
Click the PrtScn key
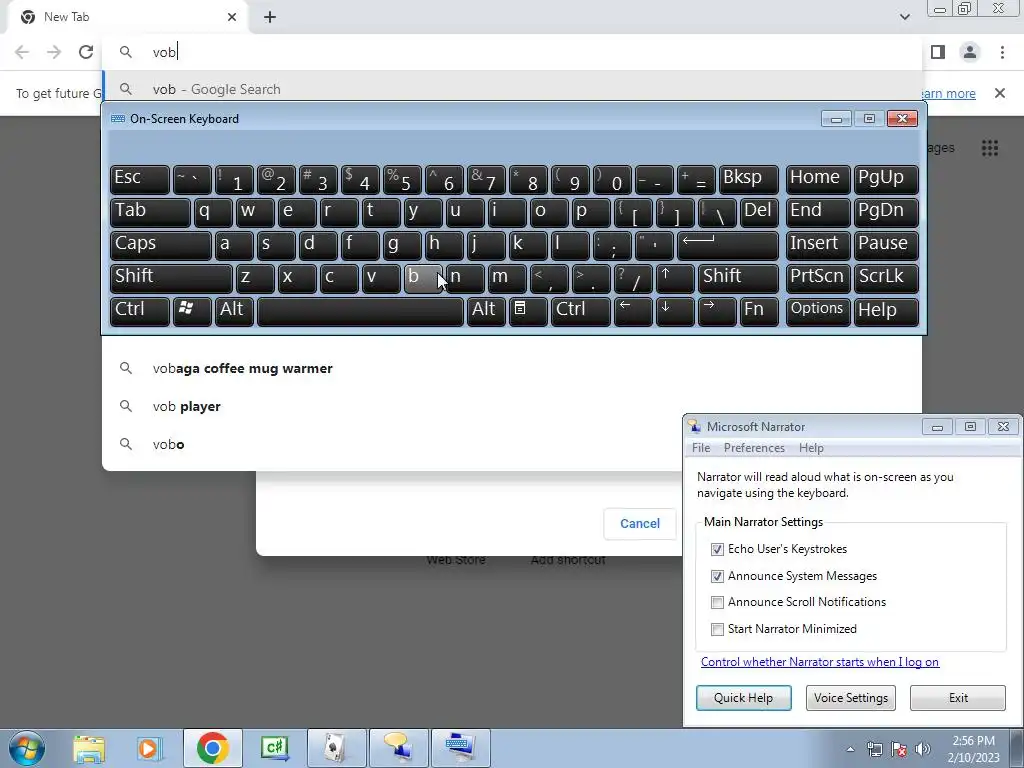pyautogui.click(x=818, y=278)
